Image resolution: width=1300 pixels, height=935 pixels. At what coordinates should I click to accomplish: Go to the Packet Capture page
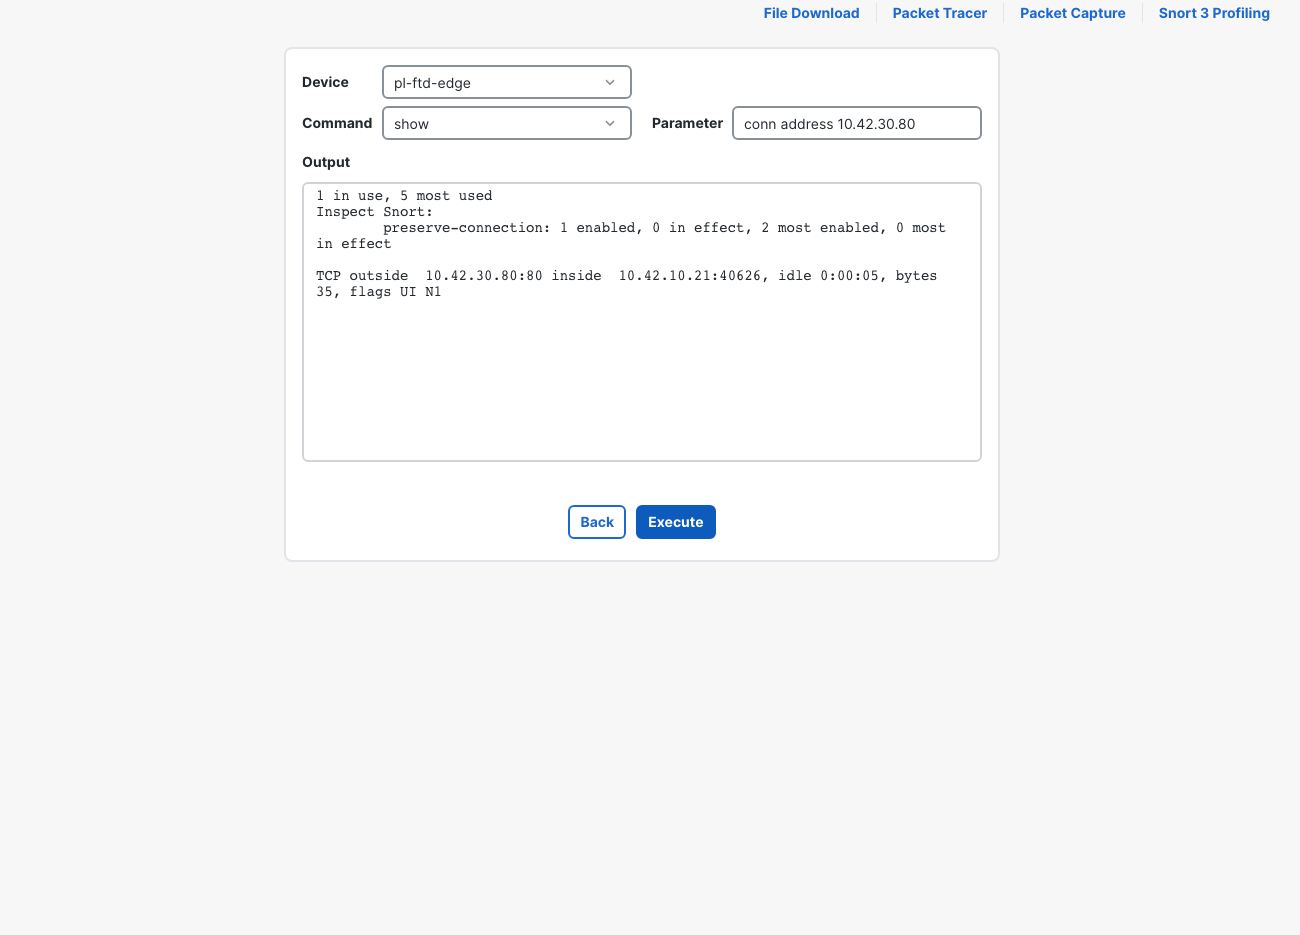click(1072, 13)
